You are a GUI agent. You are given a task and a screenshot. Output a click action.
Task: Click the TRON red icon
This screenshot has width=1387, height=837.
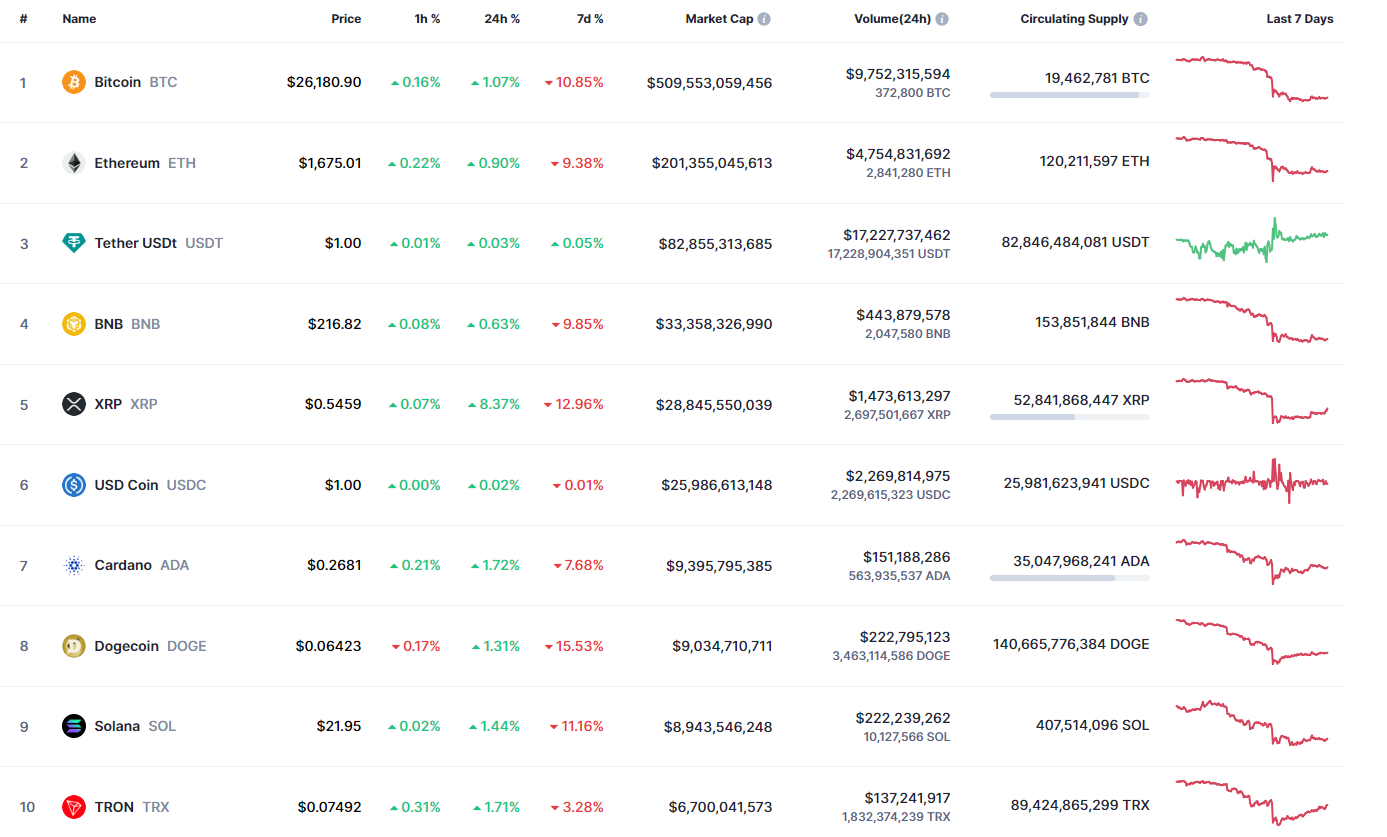click(x=74, y=806)
